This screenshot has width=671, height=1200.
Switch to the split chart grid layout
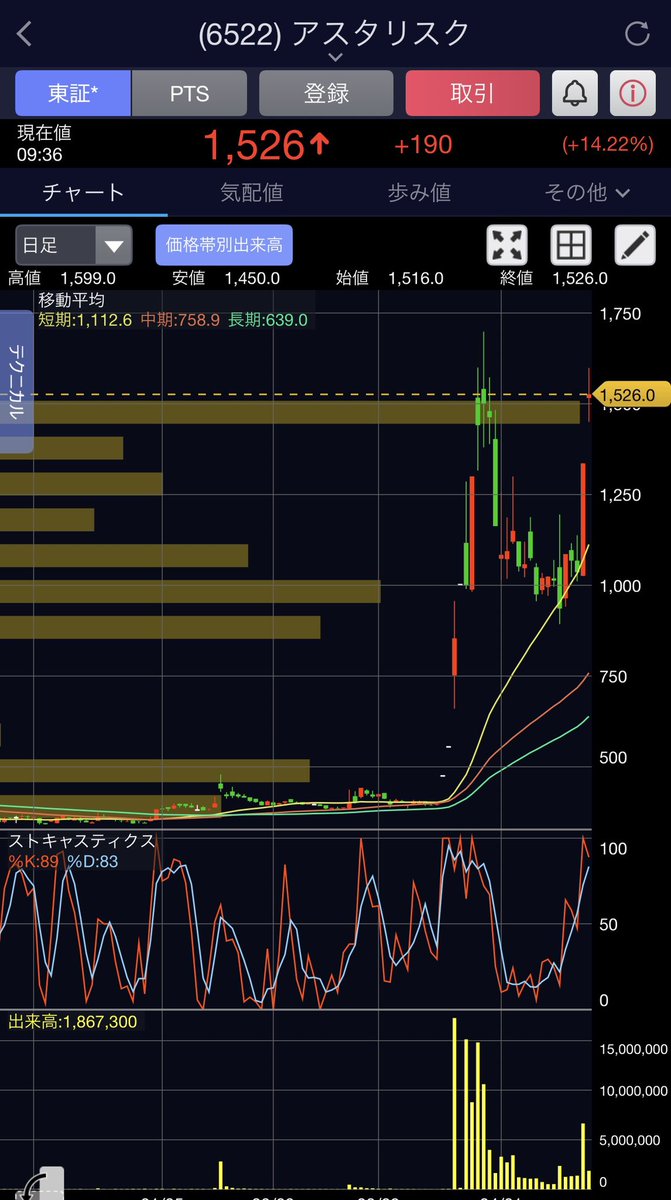pos(571,245)
